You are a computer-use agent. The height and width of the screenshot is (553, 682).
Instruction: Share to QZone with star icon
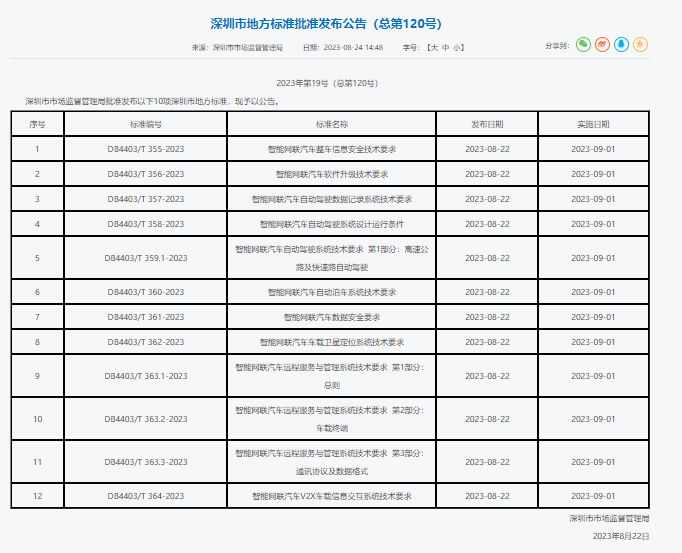pyautogui.click(x=639, y=45)
